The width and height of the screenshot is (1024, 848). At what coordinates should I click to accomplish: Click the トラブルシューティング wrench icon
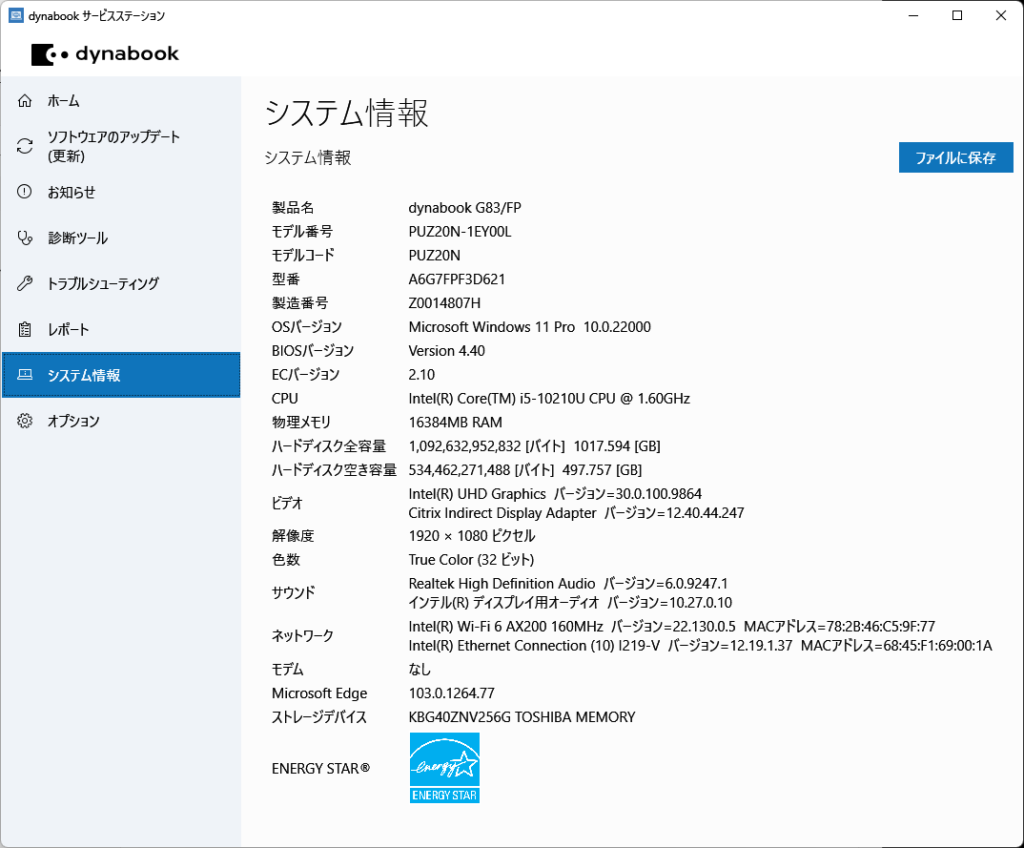[x=25, y=284]
